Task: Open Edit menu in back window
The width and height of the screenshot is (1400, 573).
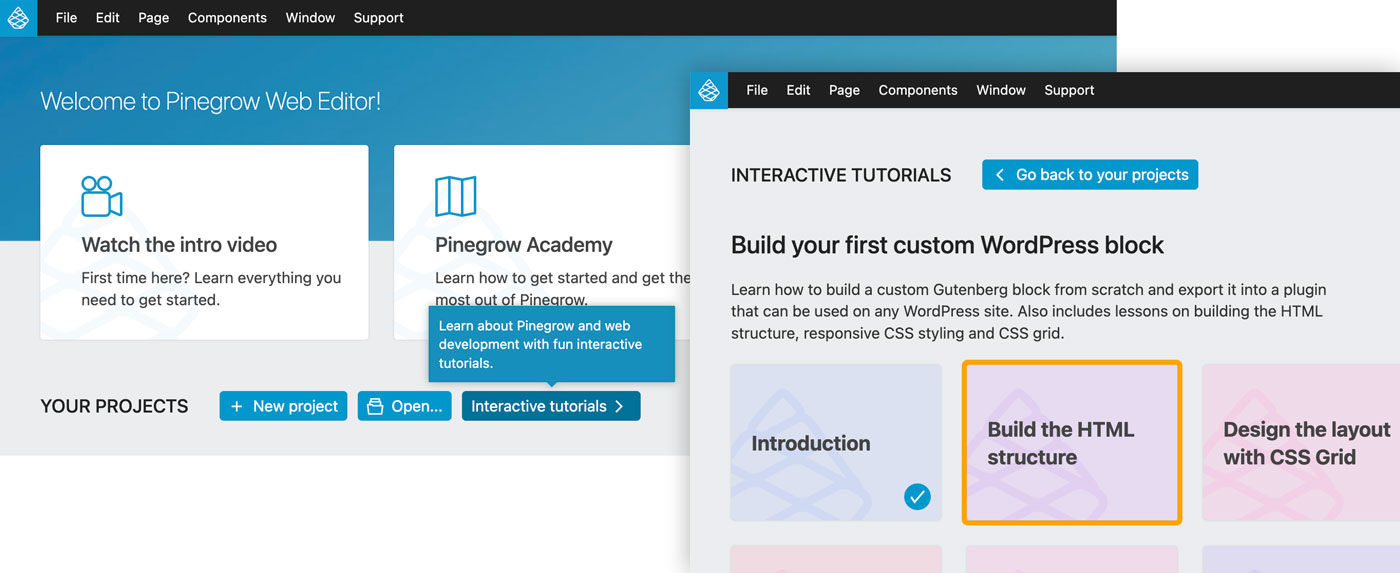Action: [108, 18]
